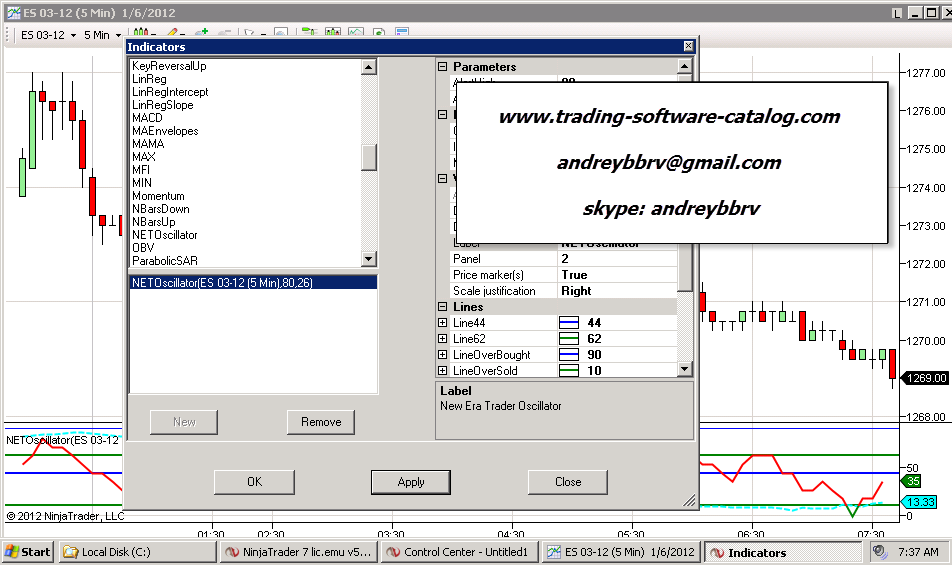Collapse the Lines section

[443, 307]
